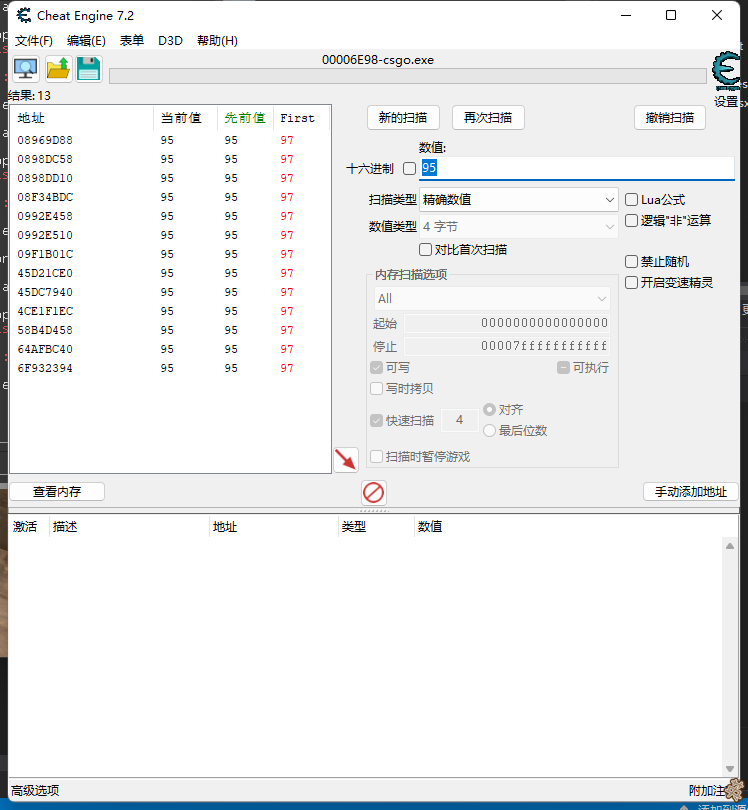Click the 起始 start address field
This screenshot has width=748, height=810.
click(507, 323)
